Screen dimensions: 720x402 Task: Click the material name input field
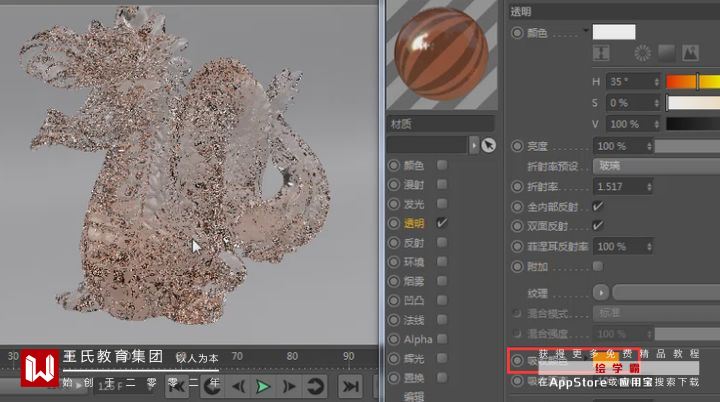coord(428,146)
